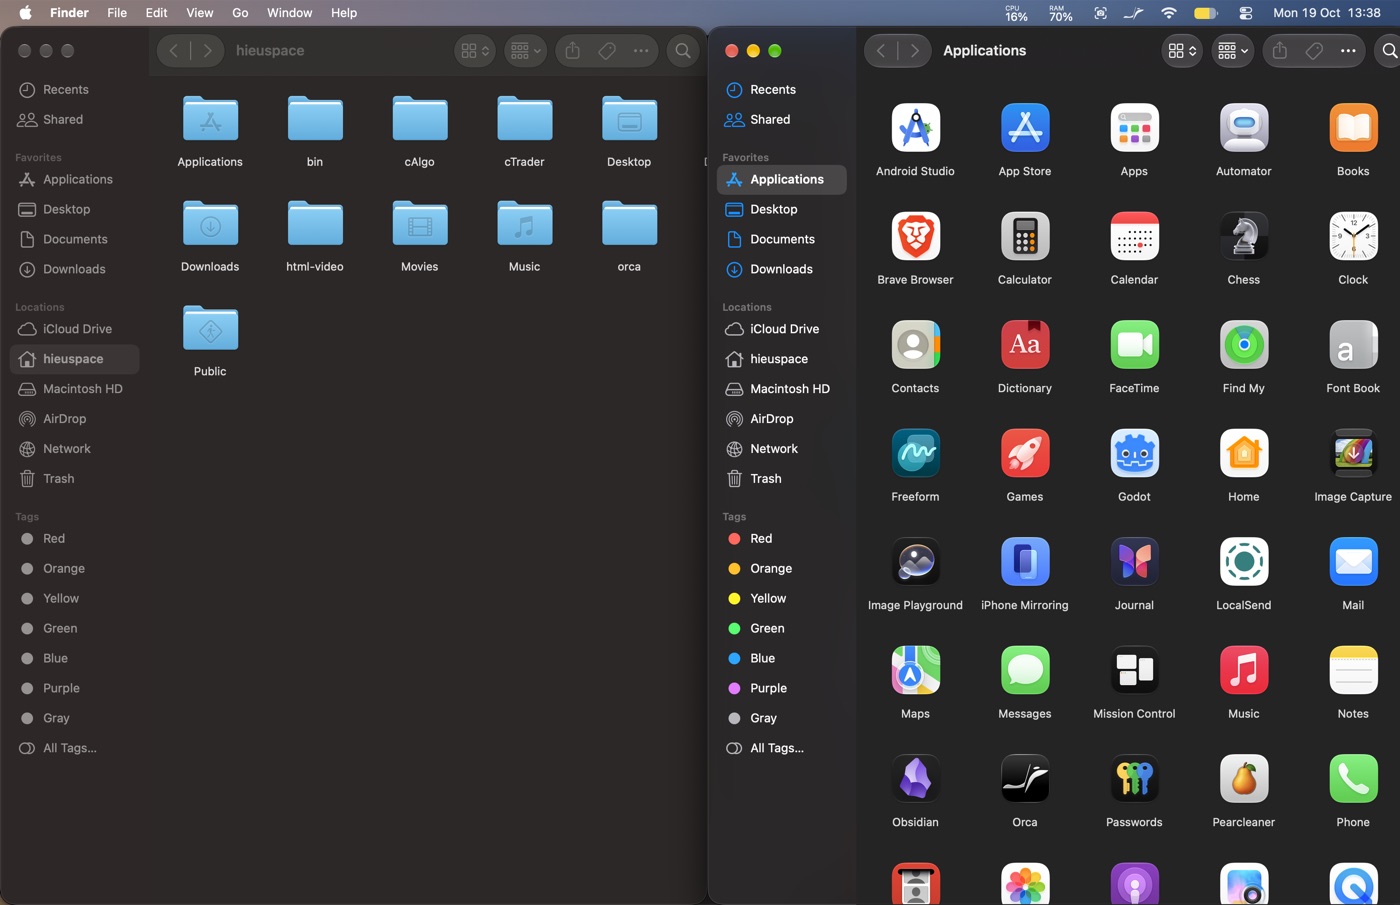
Task: Open the File menu in the menu bar
Action: 117,13
